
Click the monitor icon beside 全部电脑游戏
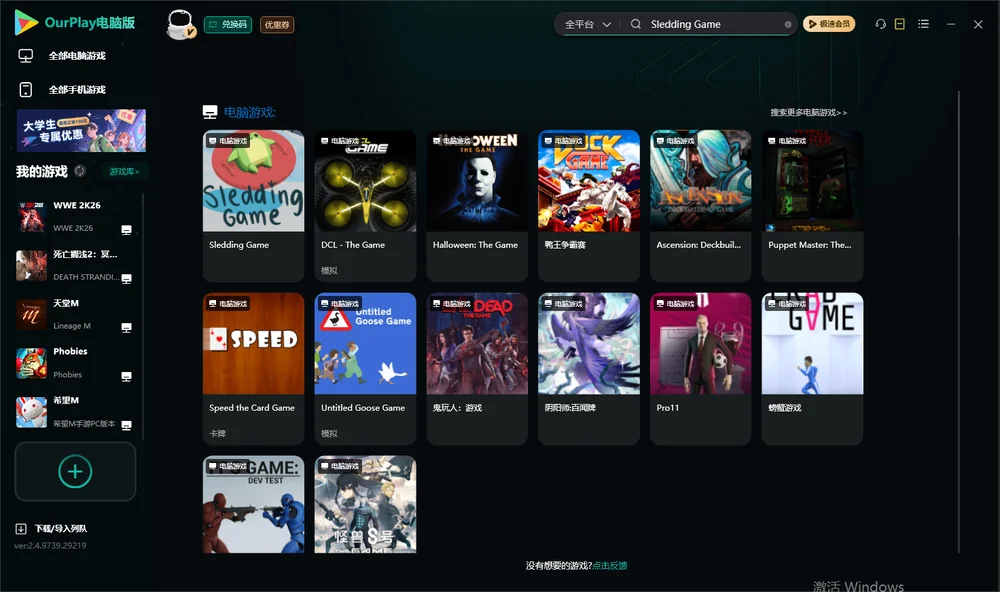(x=26, y=56)
